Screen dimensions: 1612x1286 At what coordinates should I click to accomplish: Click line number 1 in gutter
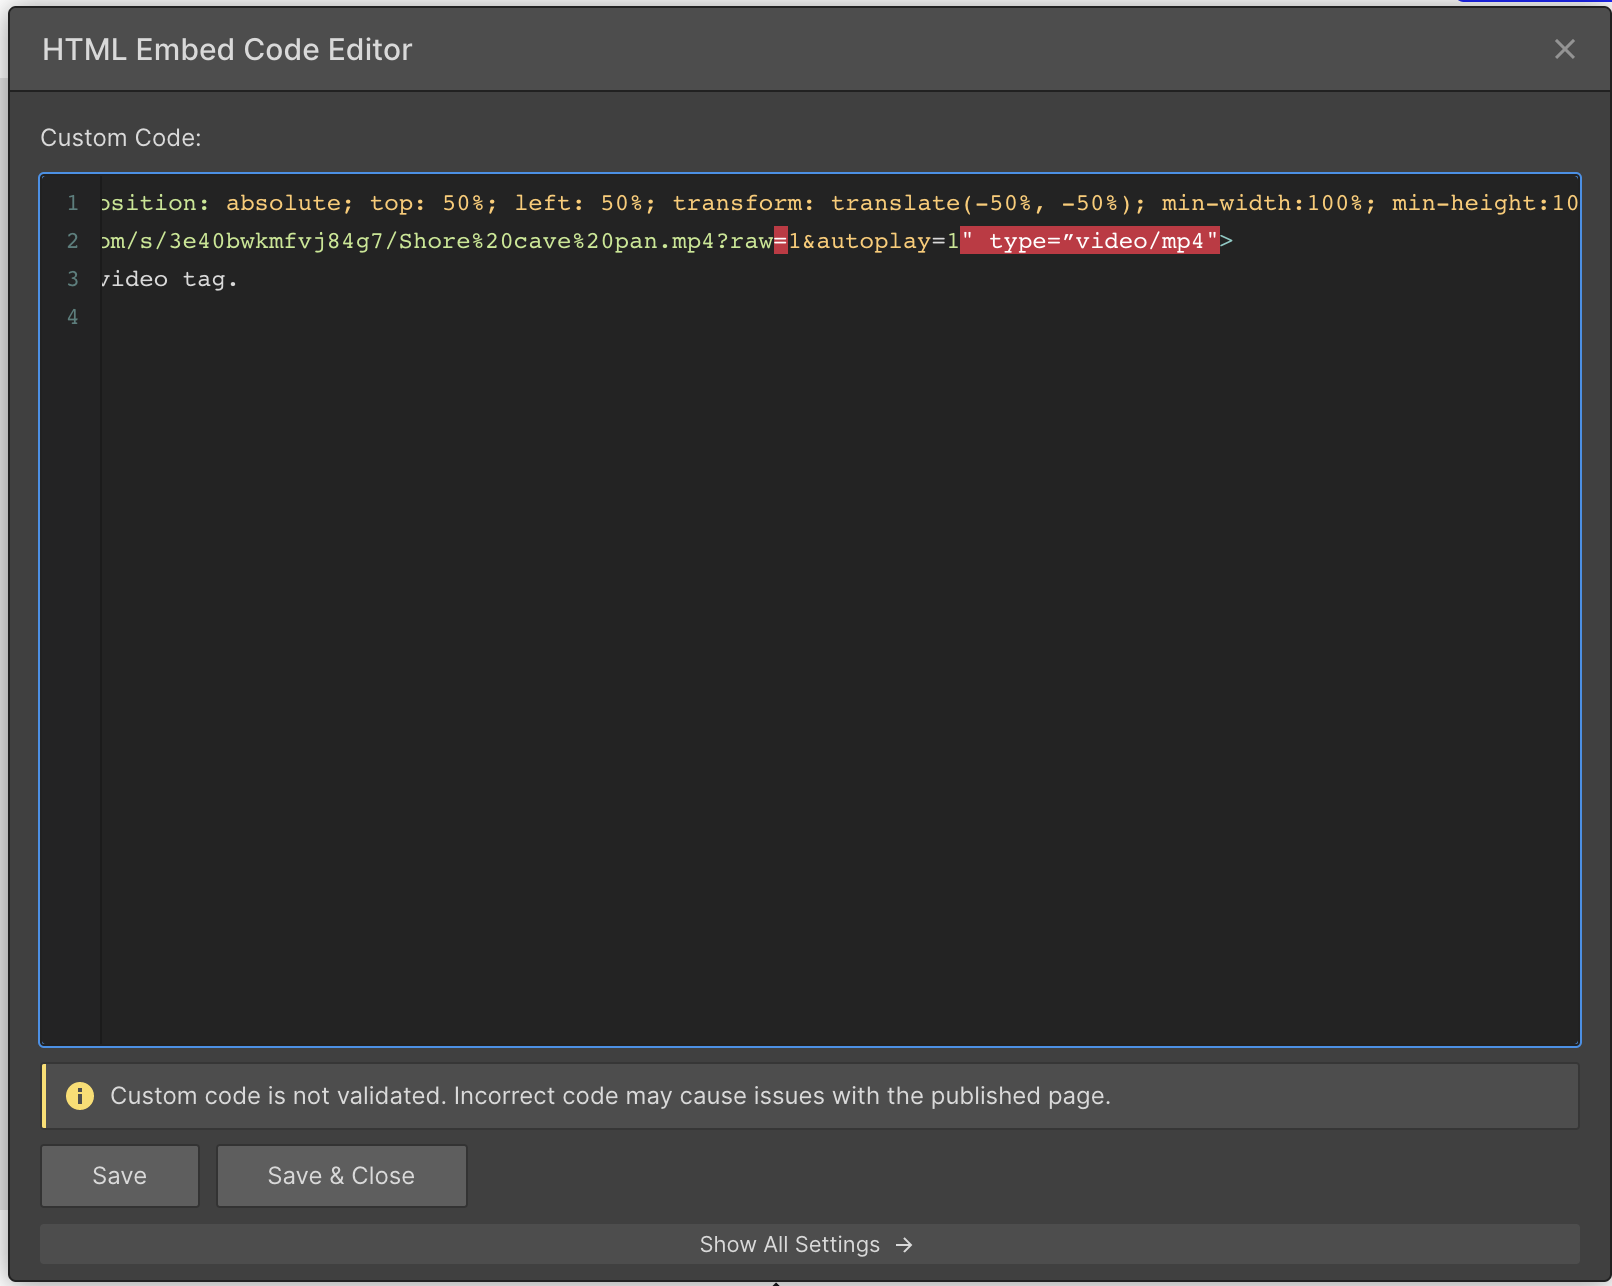(72, 203)
